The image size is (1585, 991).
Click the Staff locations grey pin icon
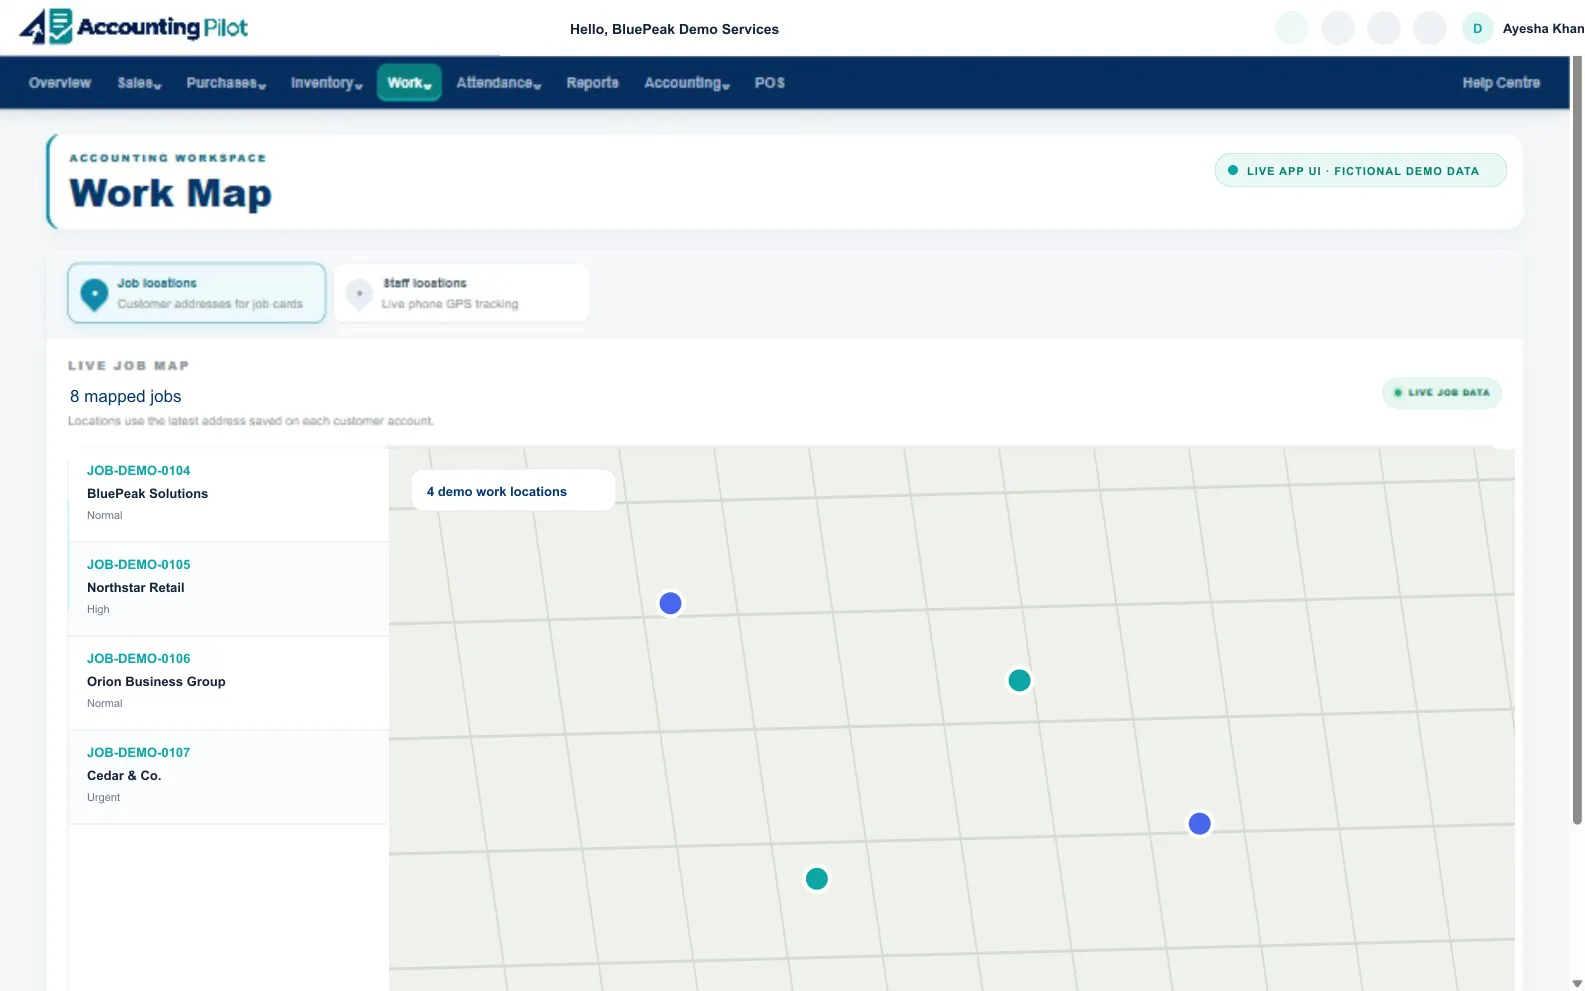tap(359, 294)
